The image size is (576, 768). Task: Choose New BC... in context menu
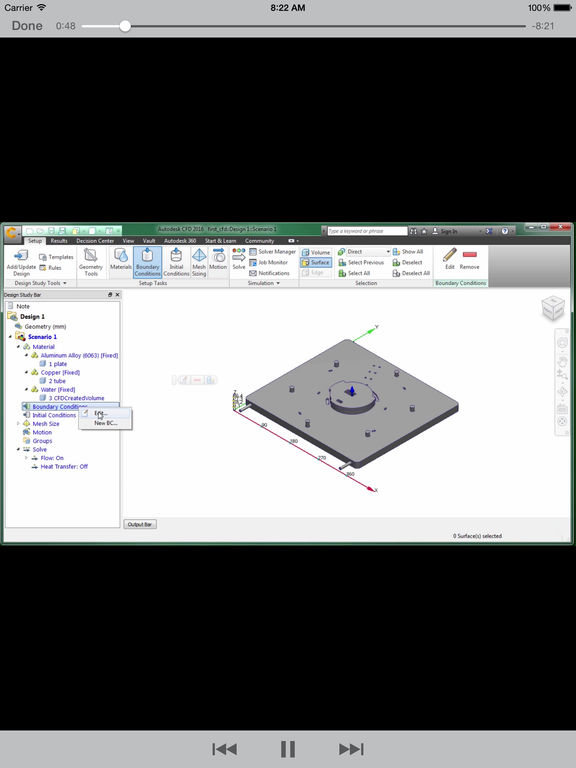(105, 423)
